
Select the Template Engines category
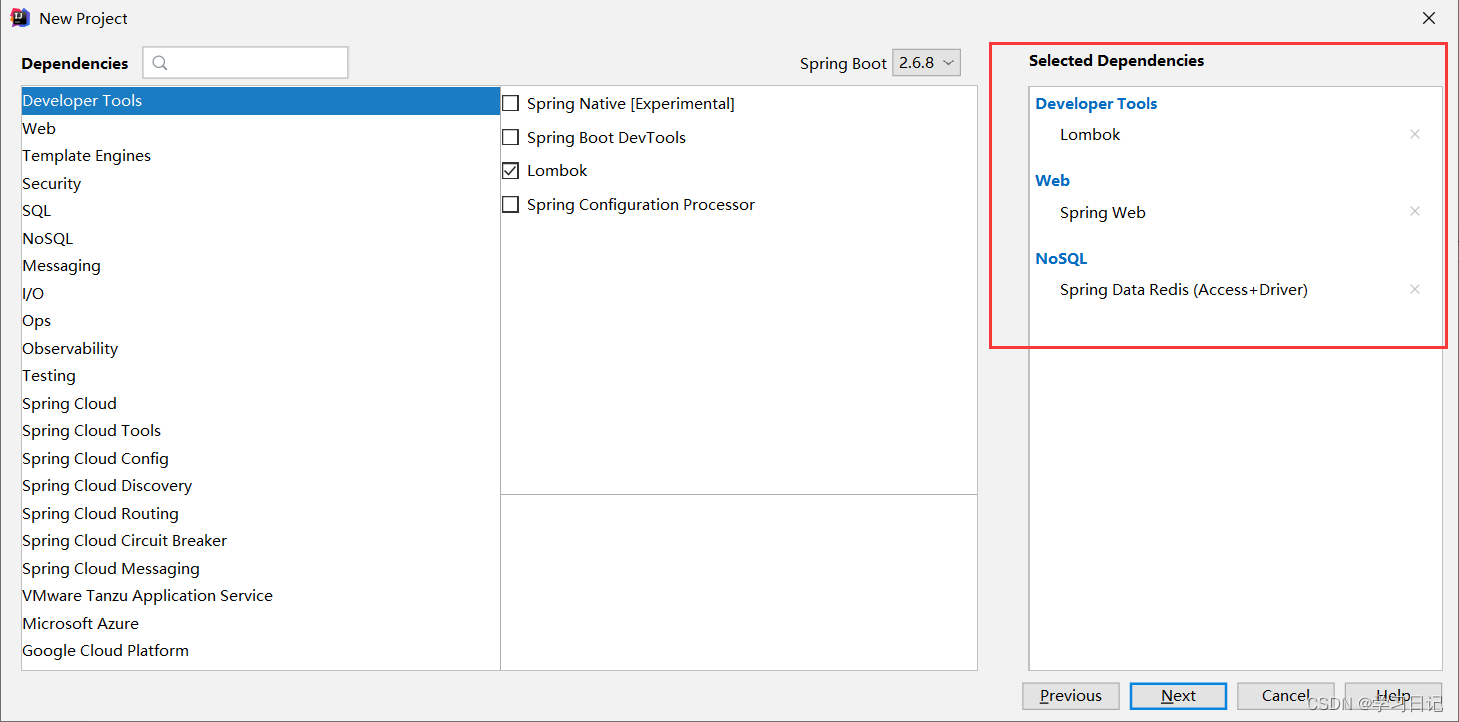(261, 156)
